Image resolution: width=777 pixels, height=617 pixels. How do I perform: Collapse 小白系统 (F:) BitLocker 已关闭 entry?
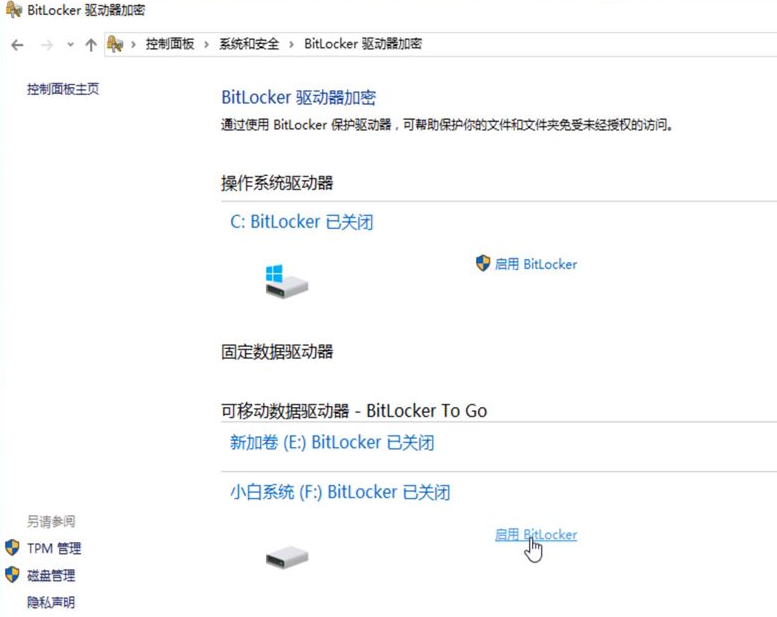pyautogui.click(x=340, y=492)
